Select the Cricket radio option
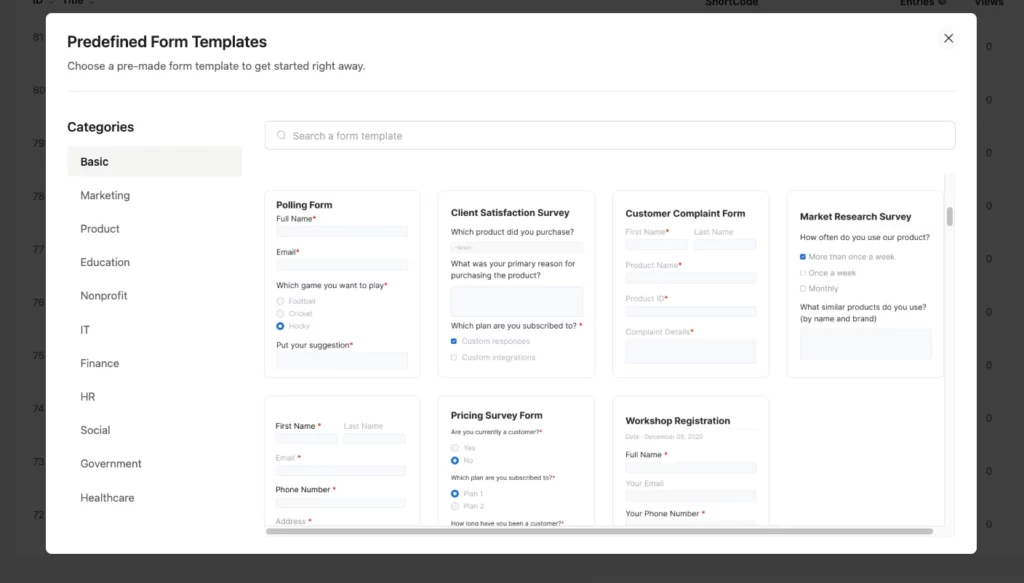Viewport: 1024px width, 583px height. [x=280, y=313]
